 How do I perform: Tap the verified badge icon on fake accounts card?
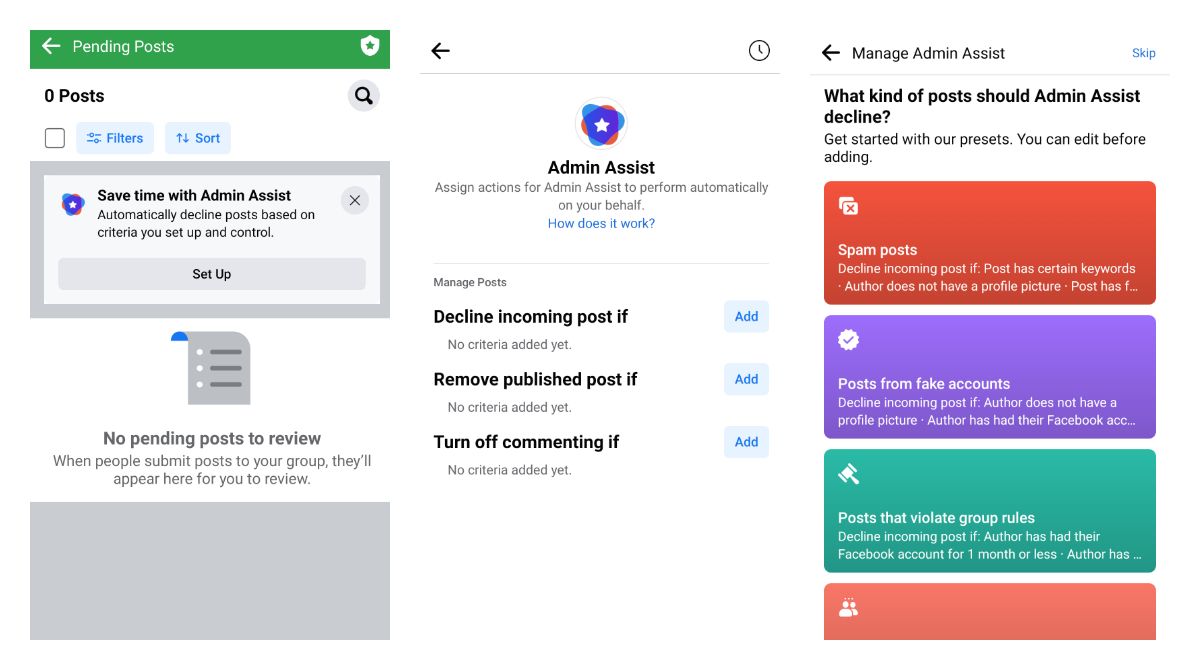[x=848, y=340]
